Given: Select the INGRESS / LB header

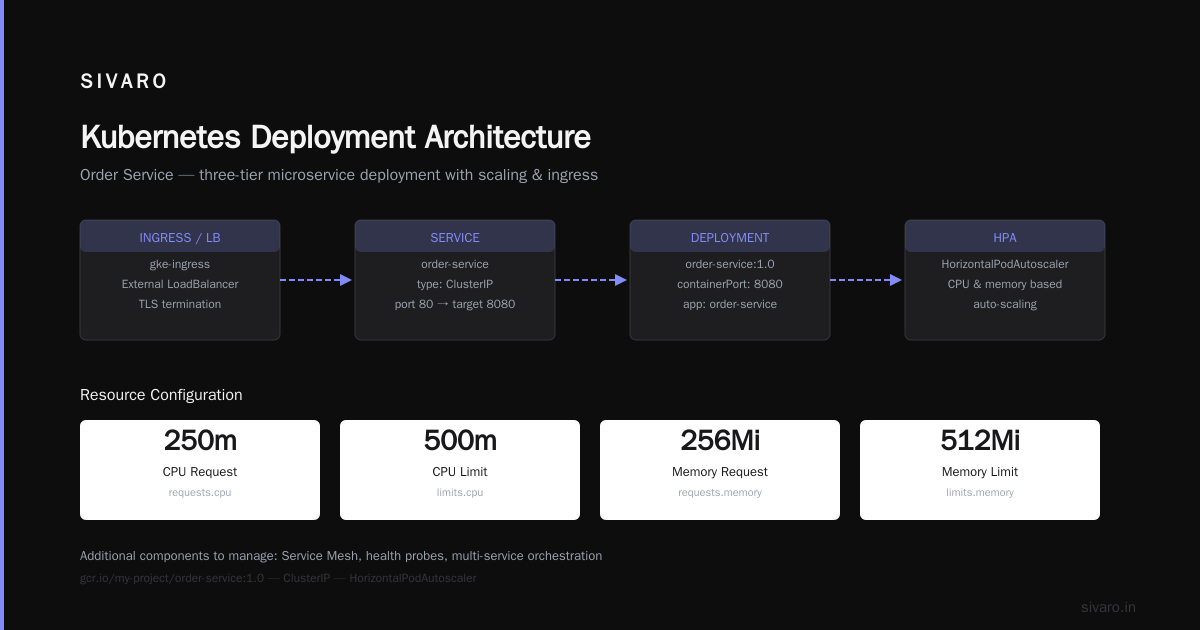Looking at the screenshot, I should pos(180,237).
